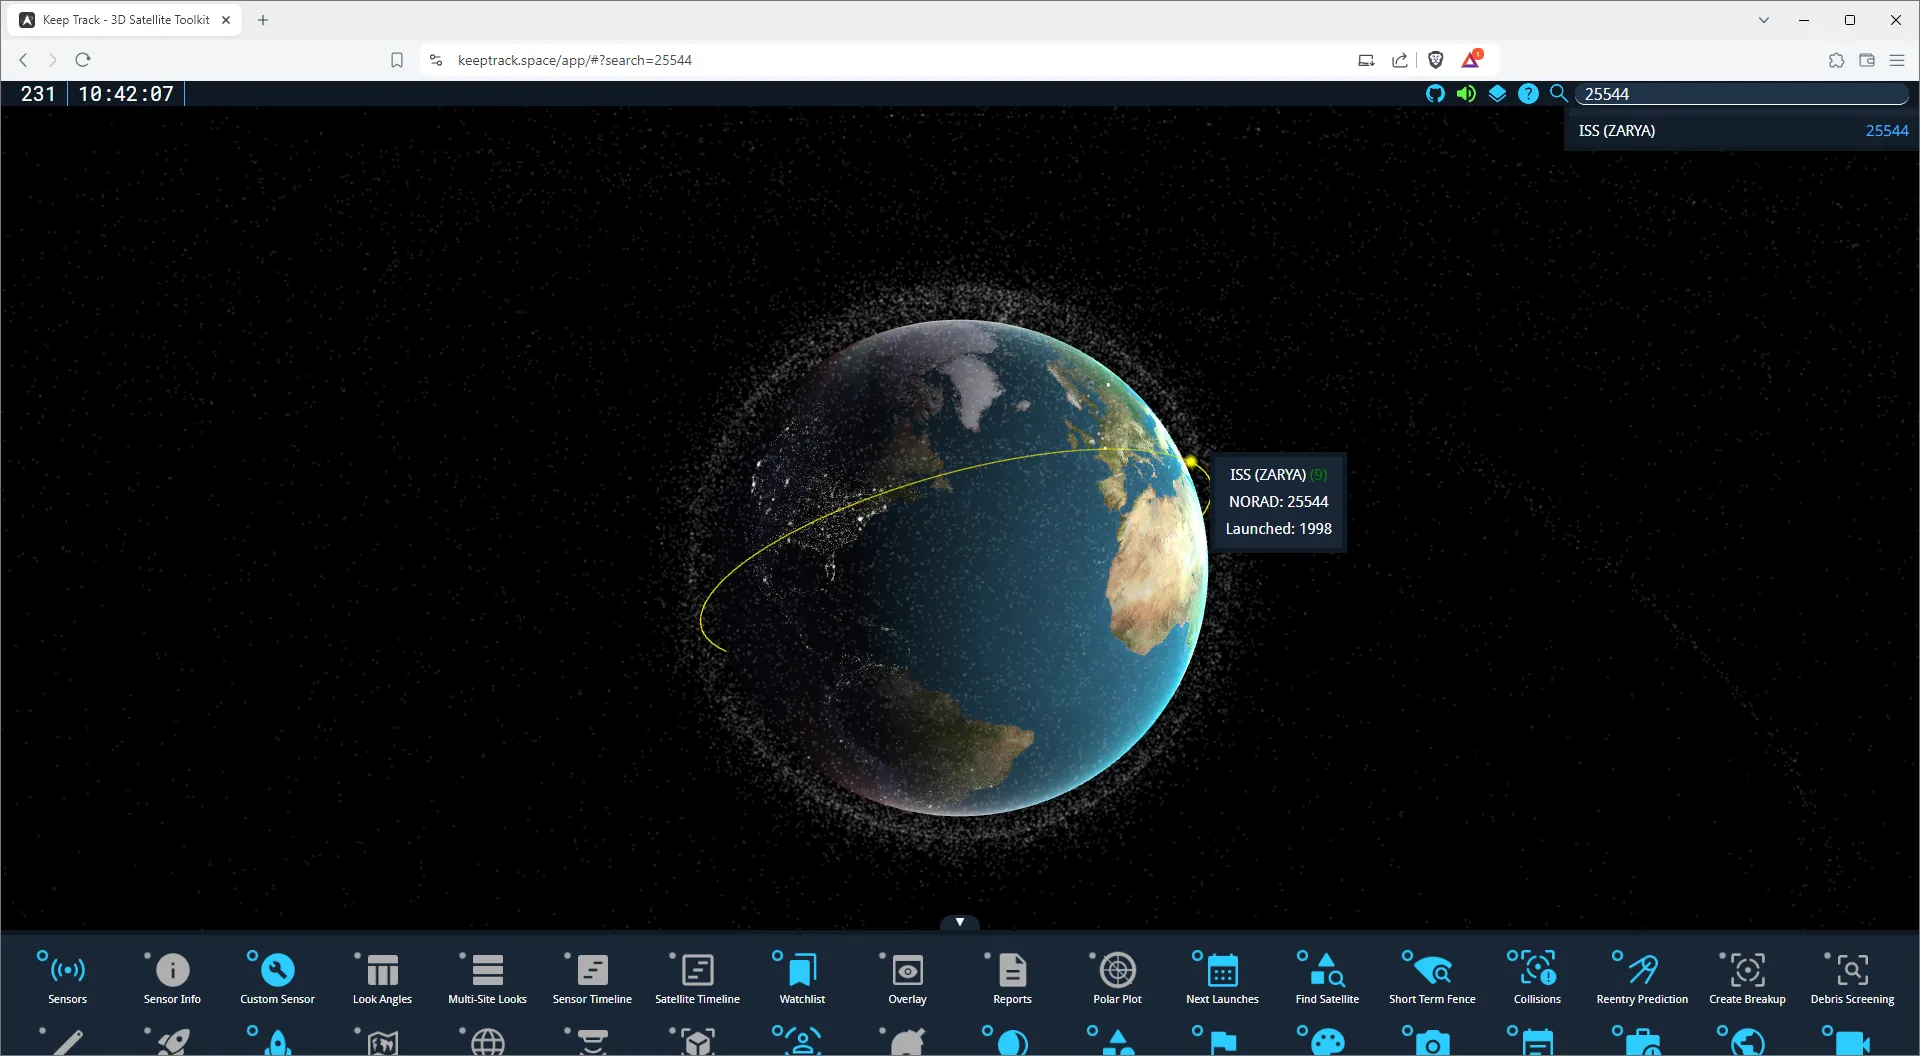The width and height of the screenshot is (1920, 1056).
Task: Switch to the Keep Track browser tab
Action: click(x=120, y=19)
